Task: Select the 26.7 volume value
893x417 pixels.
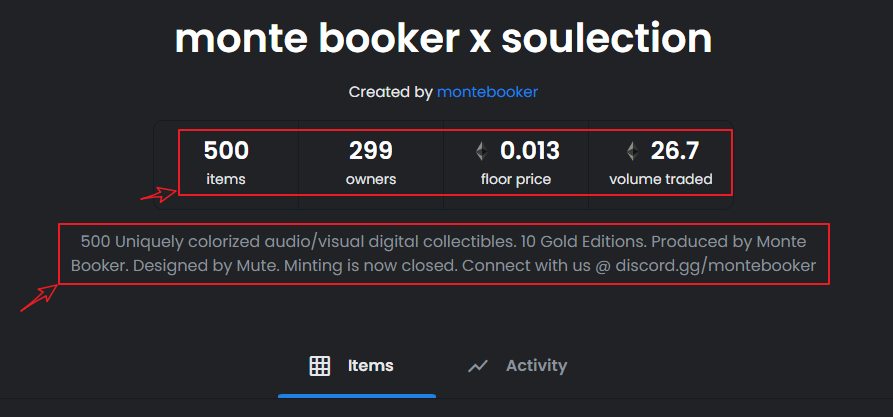Action: (675, 151)
